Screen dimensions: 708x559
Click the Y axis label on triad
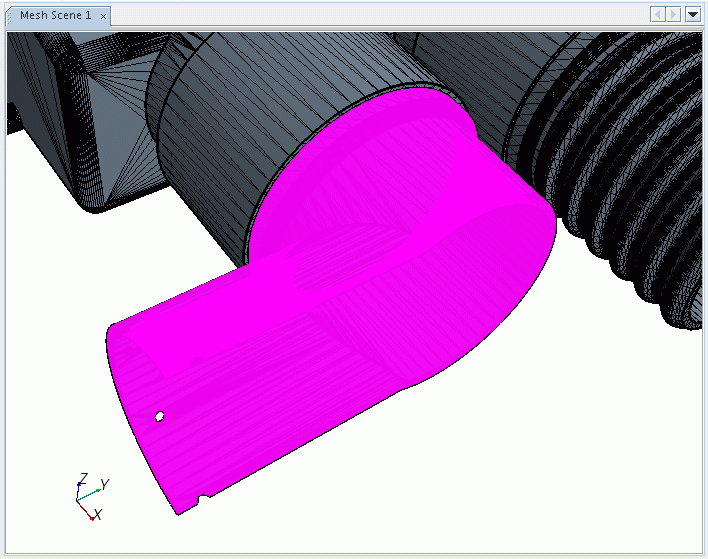(x=104, y=484)
